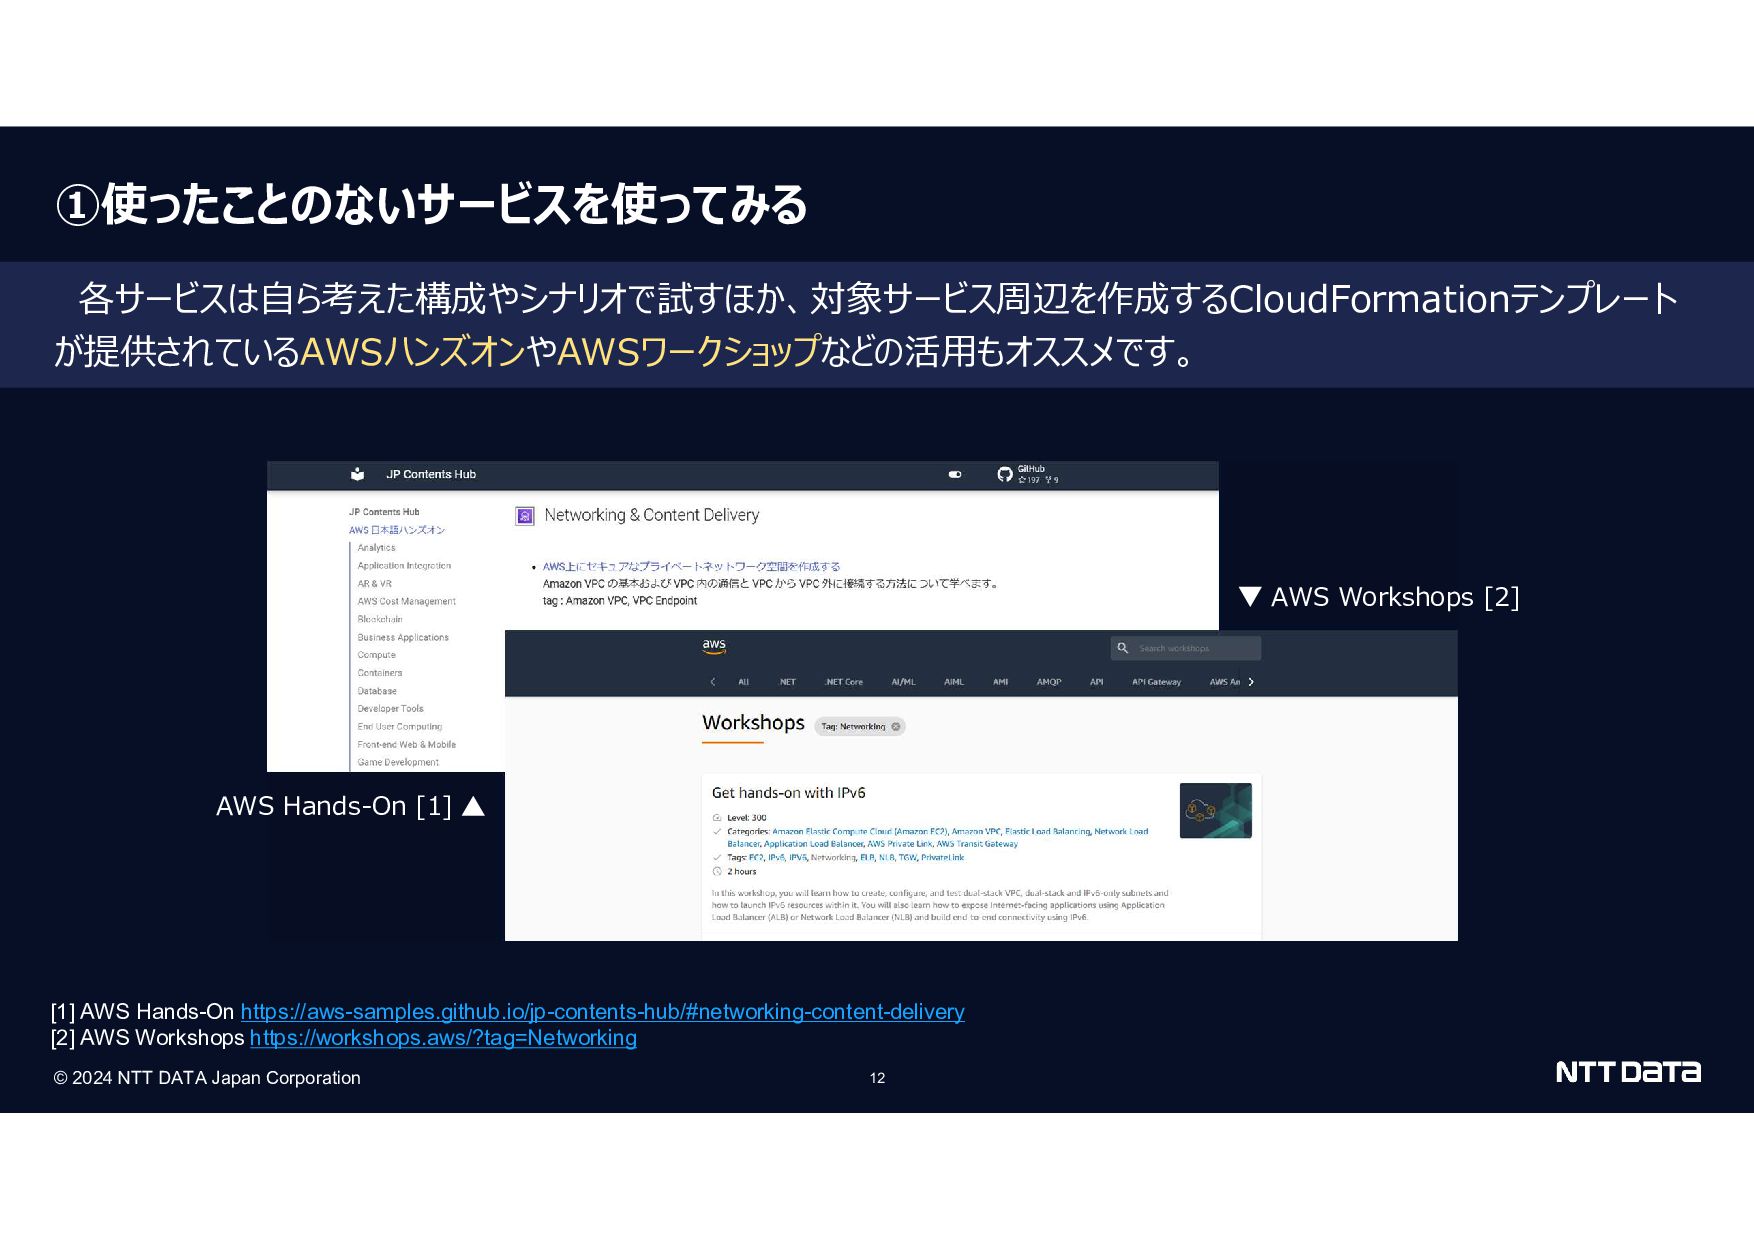The width and height of the screenshot is (1754, 1240).
Task: Click the JP Contents Hub header title
Action: (431, 474)
